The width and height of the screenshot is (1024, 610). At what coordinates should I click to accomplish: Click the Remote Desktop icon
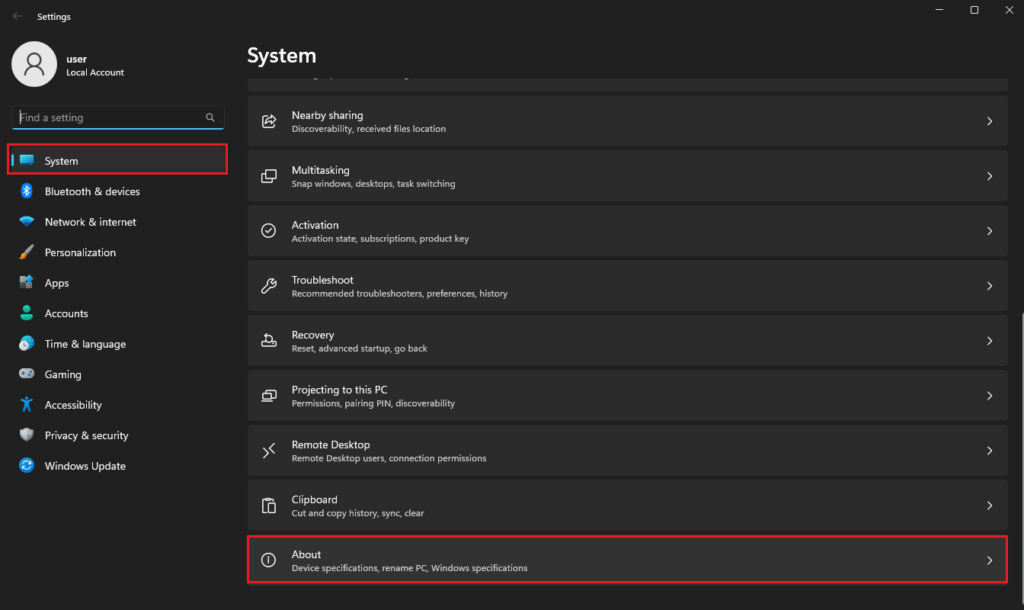pyautogui.click(x=268, y=450)
